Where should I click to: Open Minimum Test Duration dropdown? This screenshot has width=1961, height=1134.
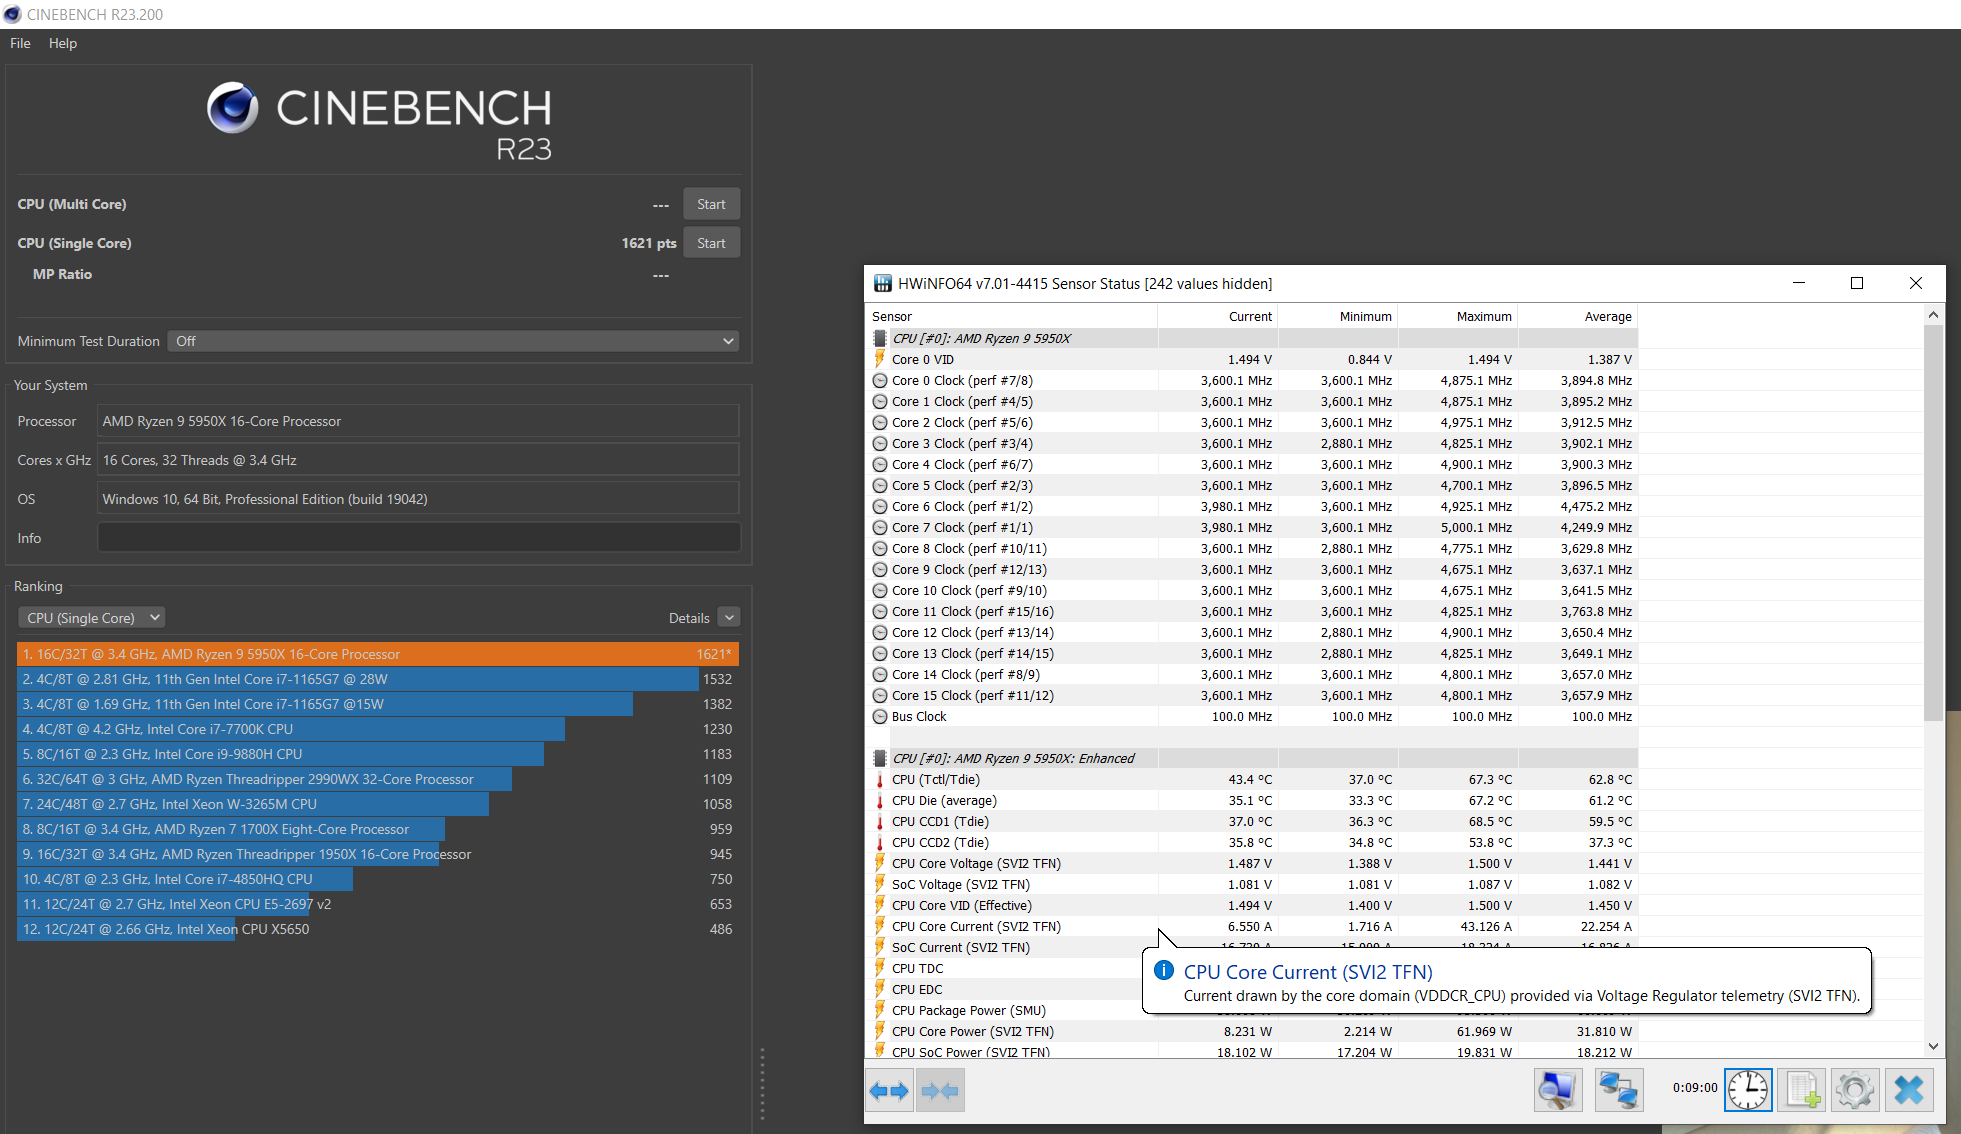pyautogui.click(x=453, y=341)
